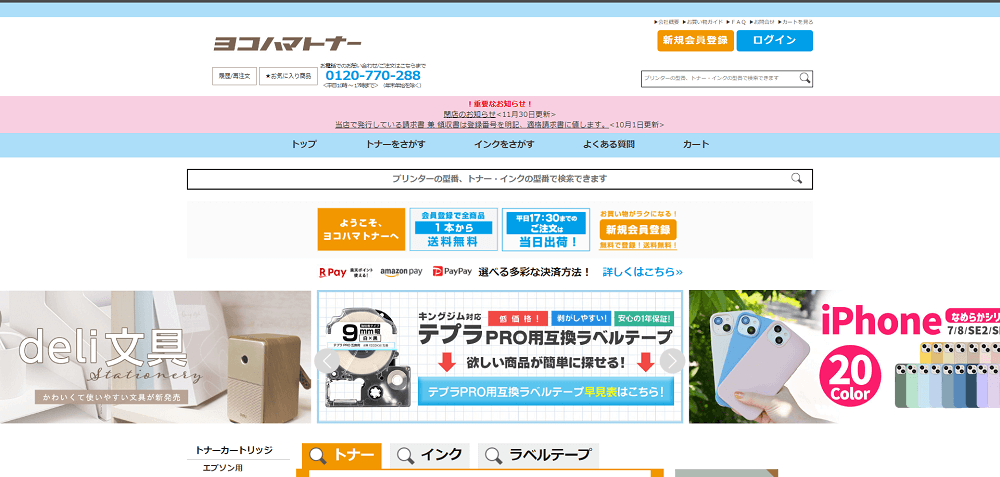1000x477 pixels.
Task: Show previous carousel slide with left arrow
Action: click(327, 361)
